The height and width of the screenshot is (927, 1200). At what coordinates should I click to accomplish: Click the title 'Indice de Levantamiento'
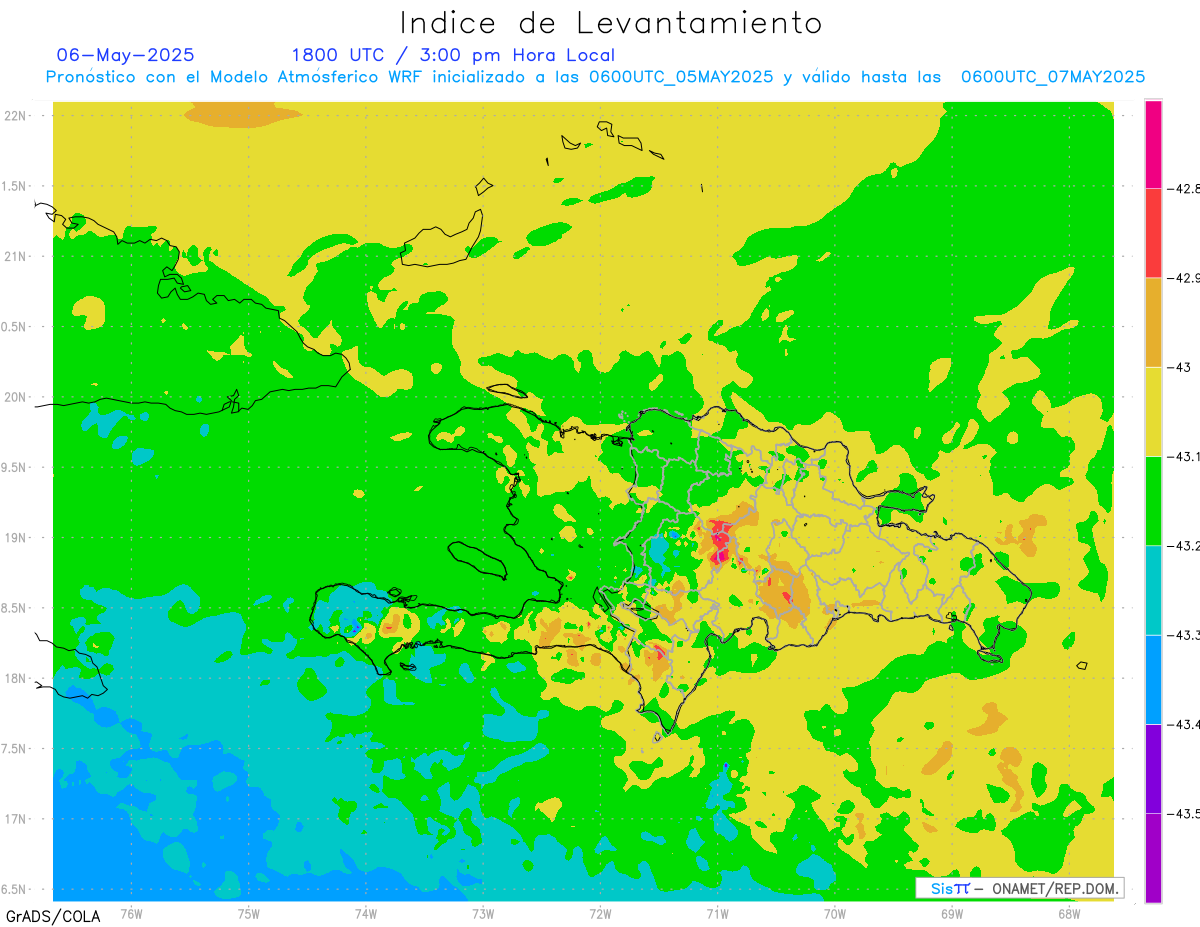coord(611,22)
